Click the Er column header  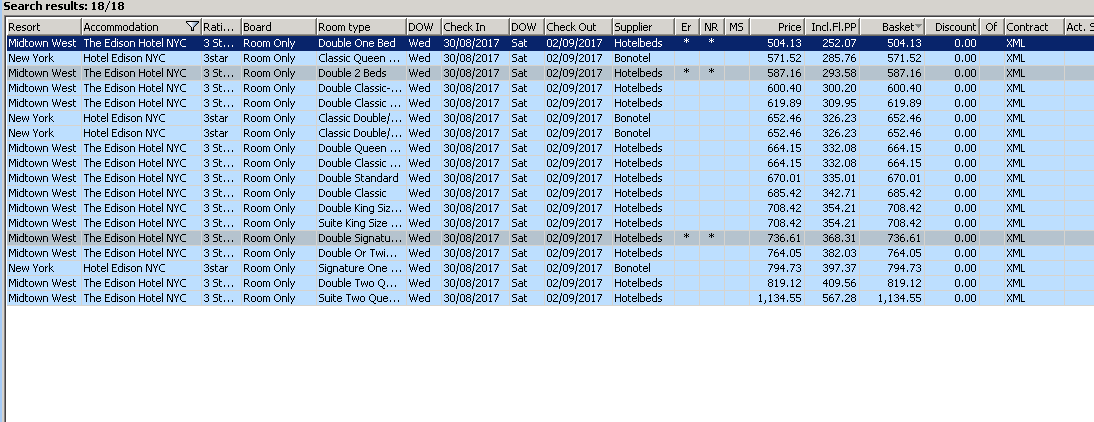pyautogui.click(x=687, y=27)
